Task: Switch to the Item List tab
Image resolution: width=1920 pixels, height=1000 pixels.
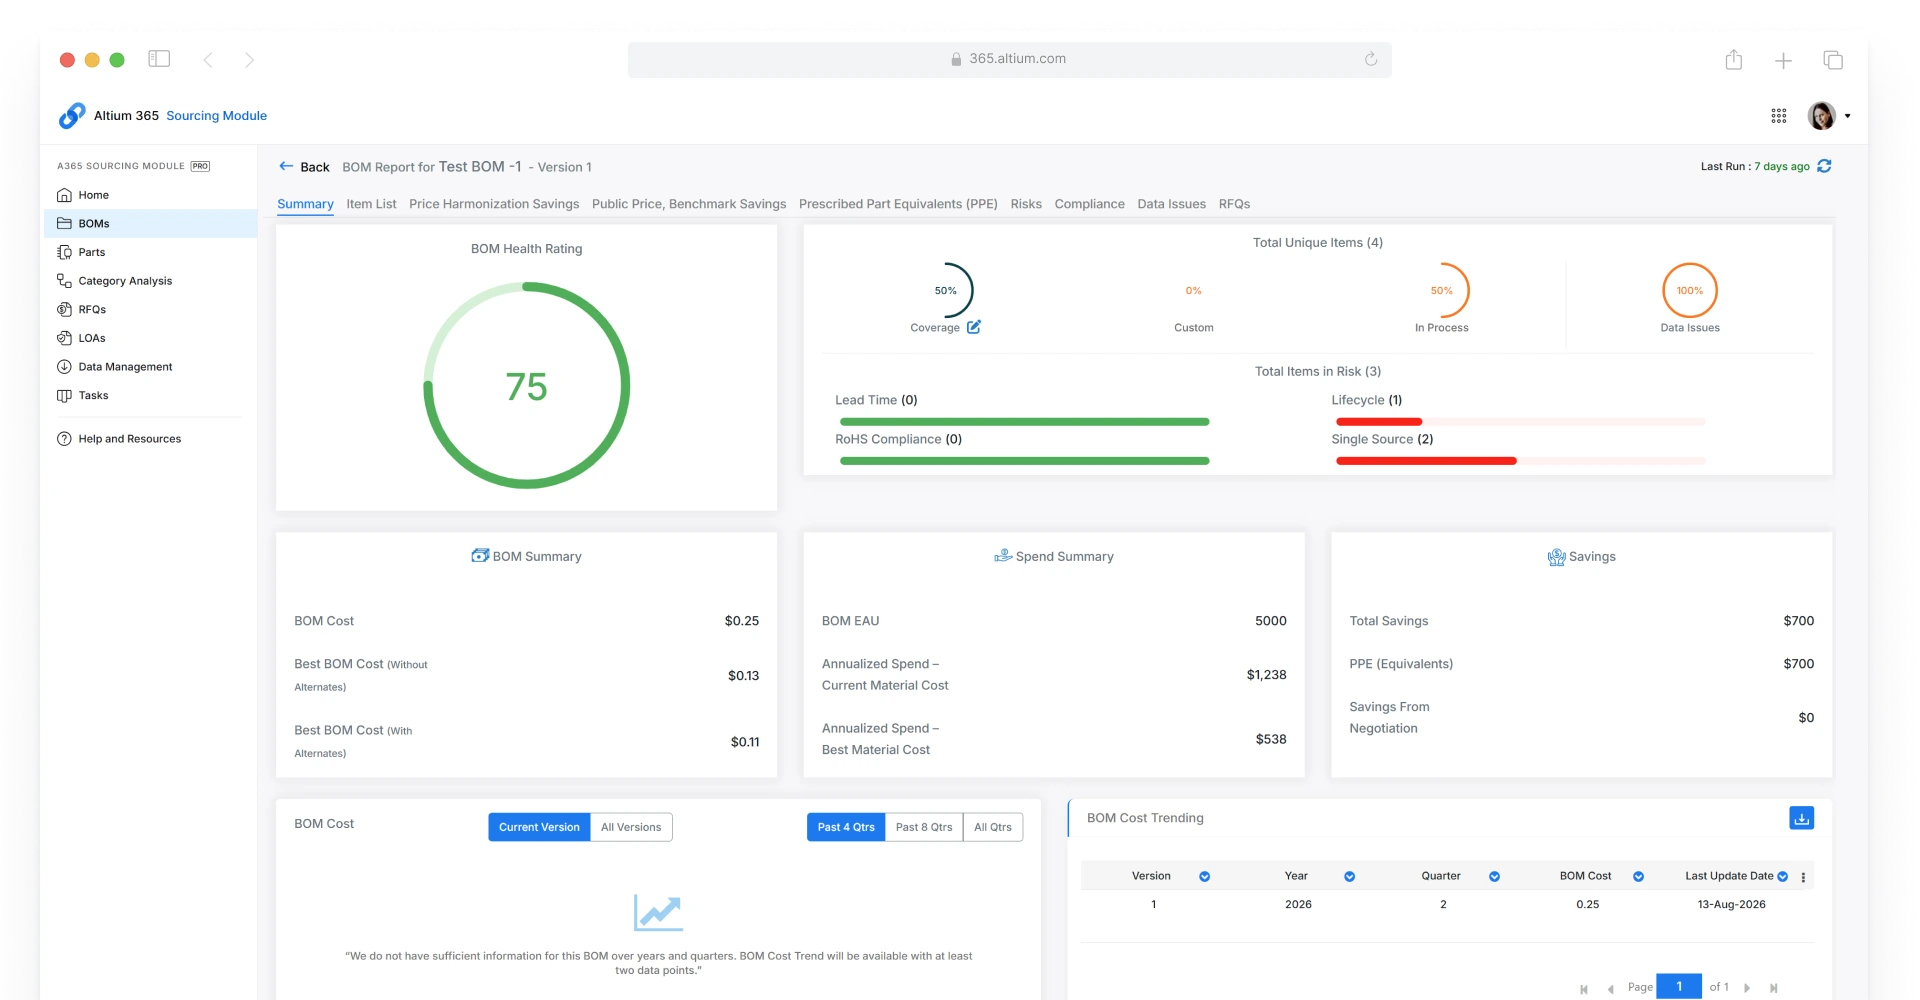Action: click(371, 204)
